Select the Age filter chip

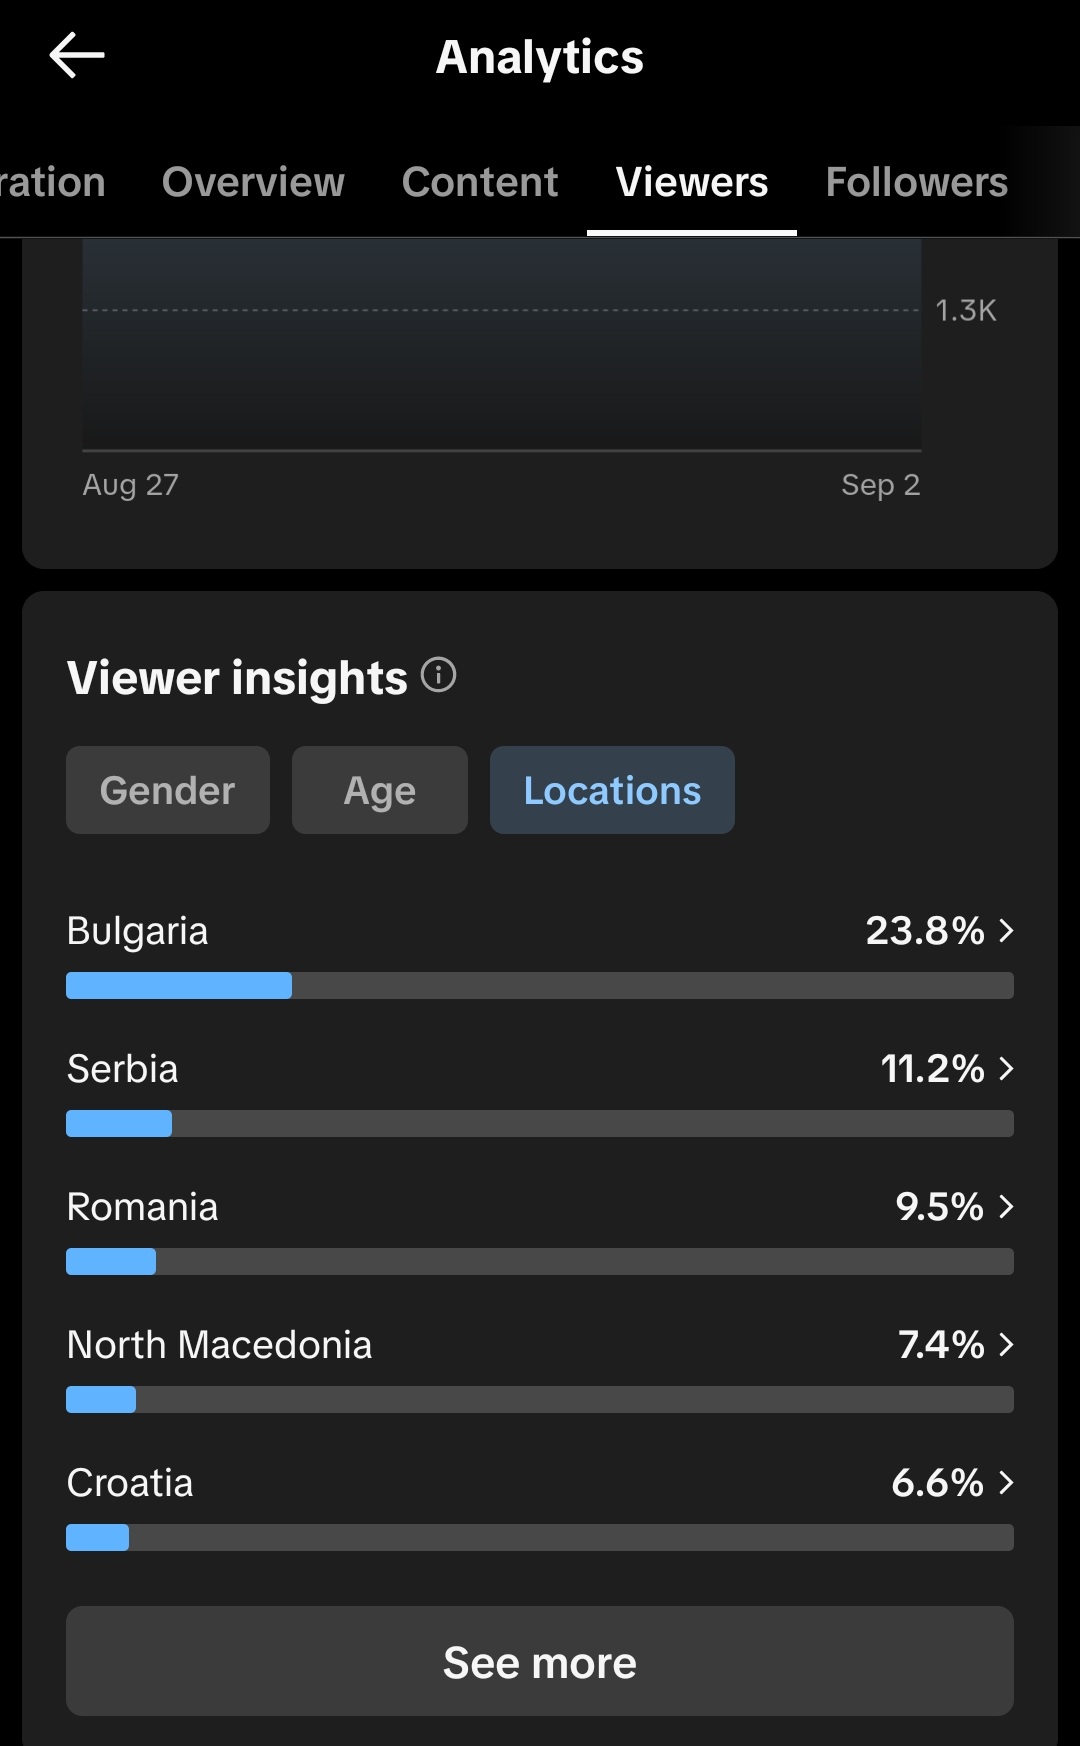[380, 790]
